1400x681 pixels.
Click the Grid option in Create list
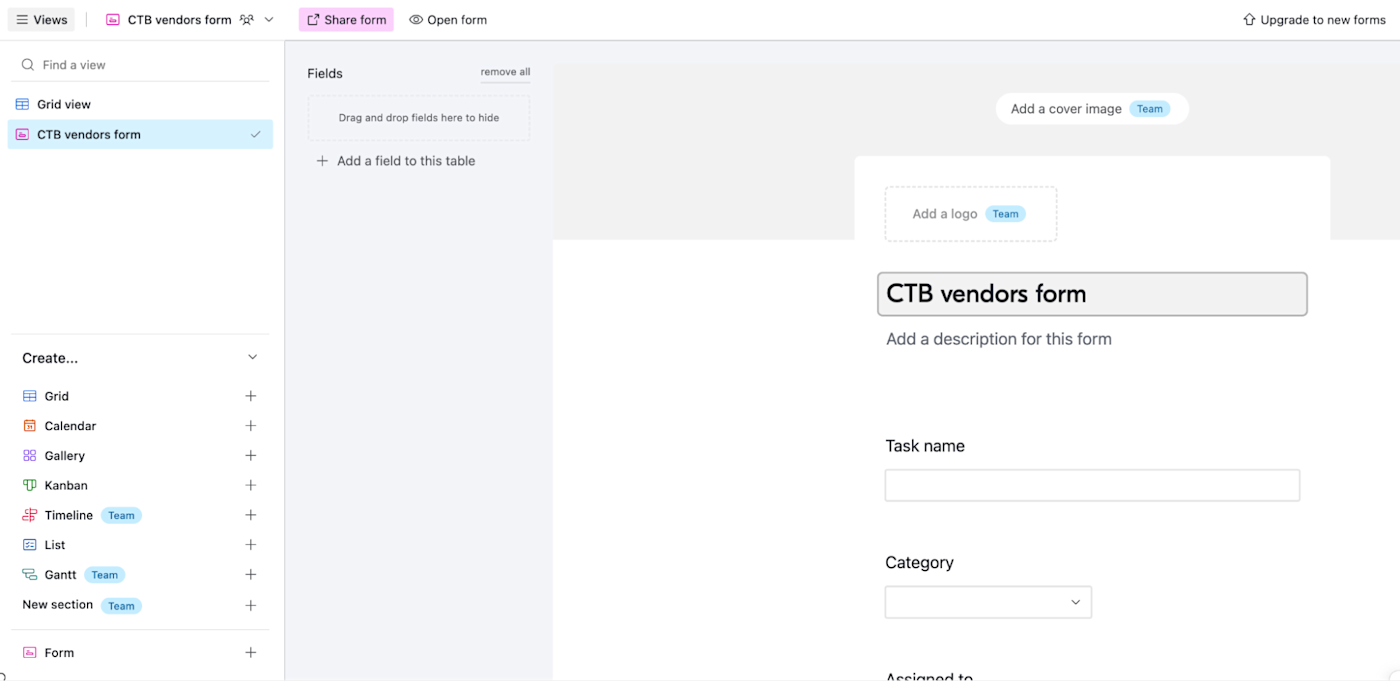pyautogui.click(x=57, y=396)
